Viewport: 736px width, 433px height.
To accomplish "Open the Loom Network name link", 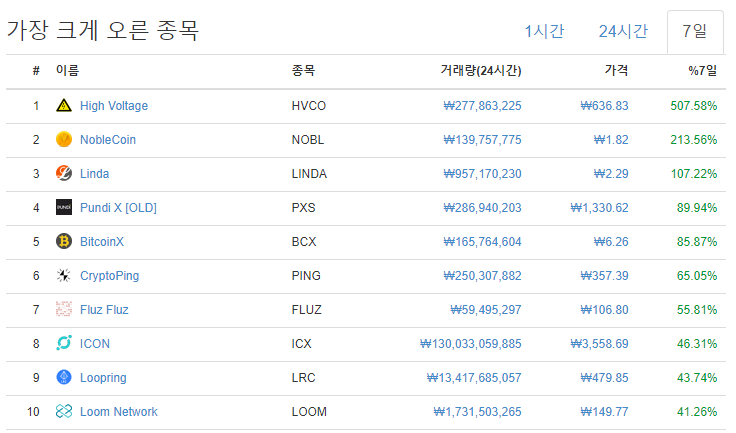I will pyautogui.click(x=118, y=412).
